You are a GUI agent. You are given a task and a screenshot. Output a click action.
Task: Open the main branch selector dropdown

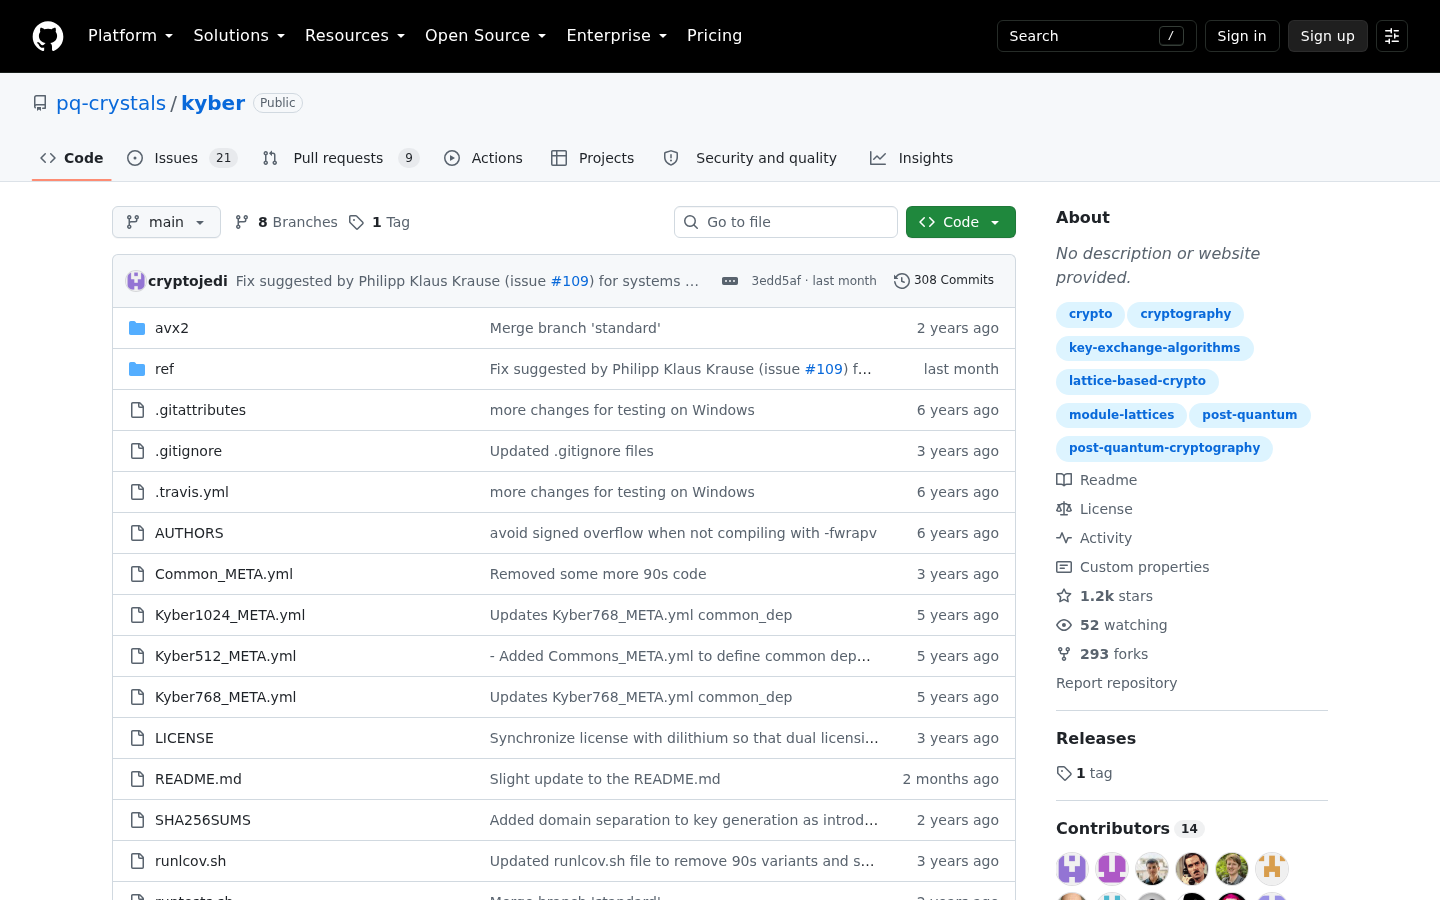166,222
